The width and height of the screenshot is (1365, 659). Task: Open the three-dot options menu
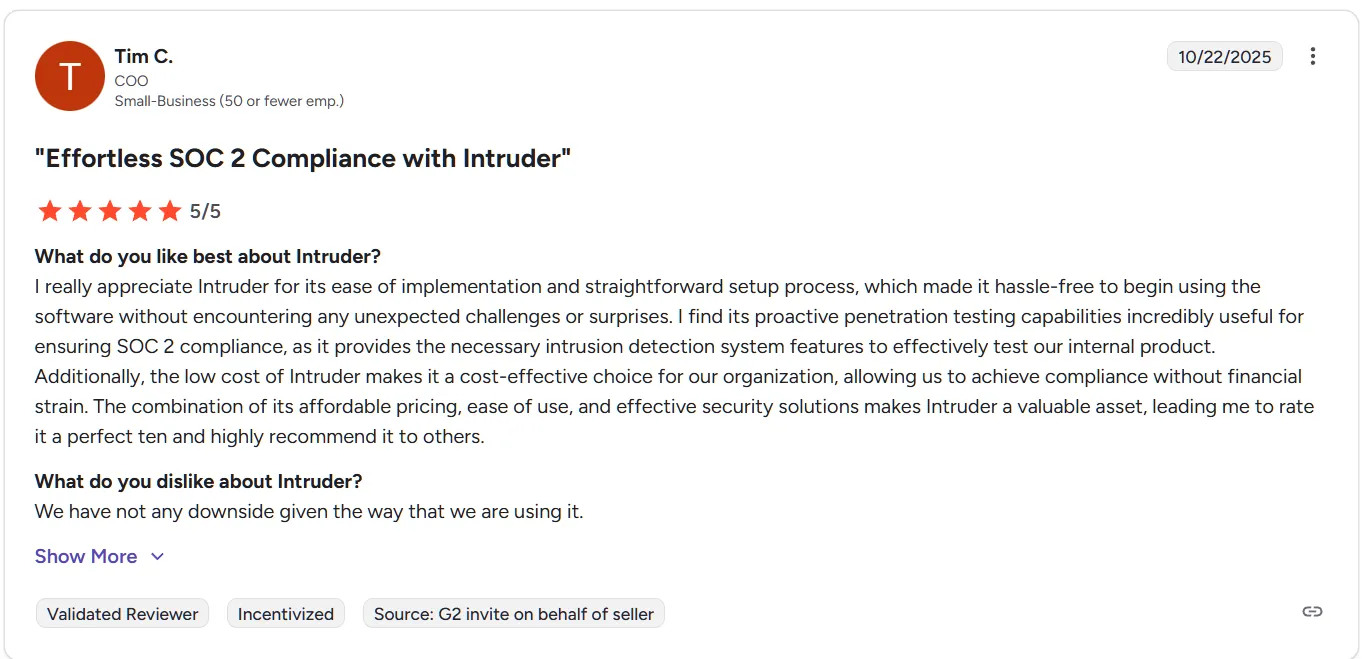(1313, 56)
